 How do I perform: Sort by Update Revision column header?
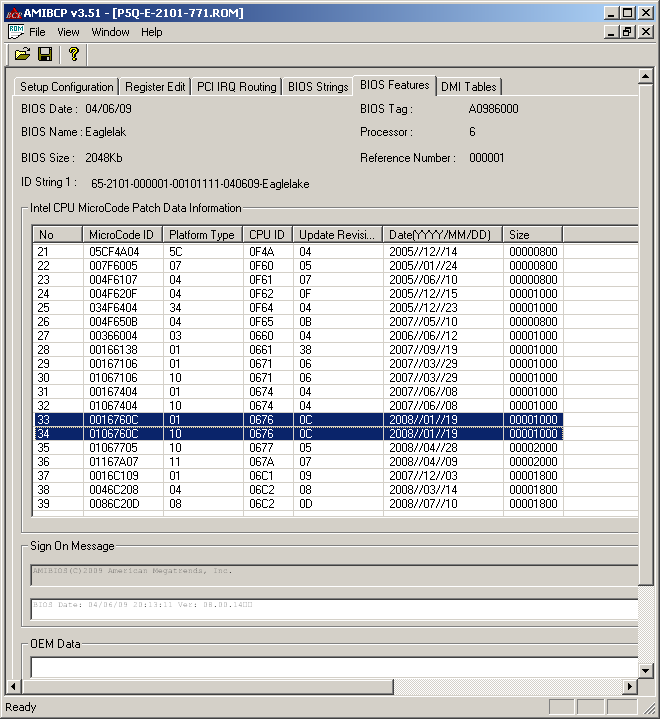click(x=338, y=234)
